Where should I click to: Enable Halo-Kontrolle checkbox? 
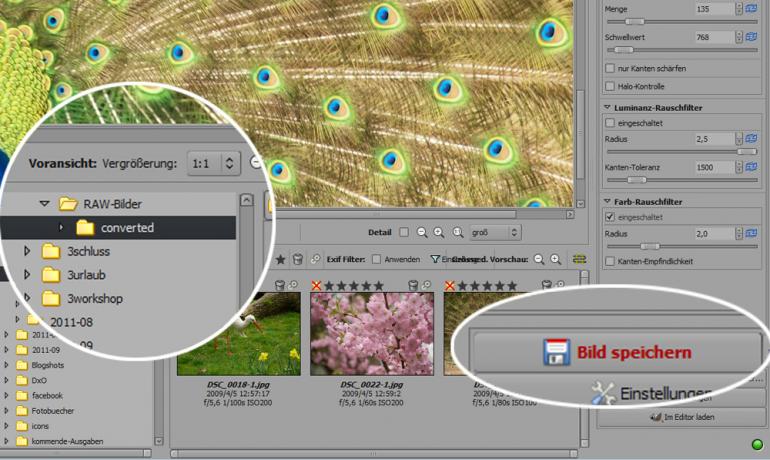(610, 86)
